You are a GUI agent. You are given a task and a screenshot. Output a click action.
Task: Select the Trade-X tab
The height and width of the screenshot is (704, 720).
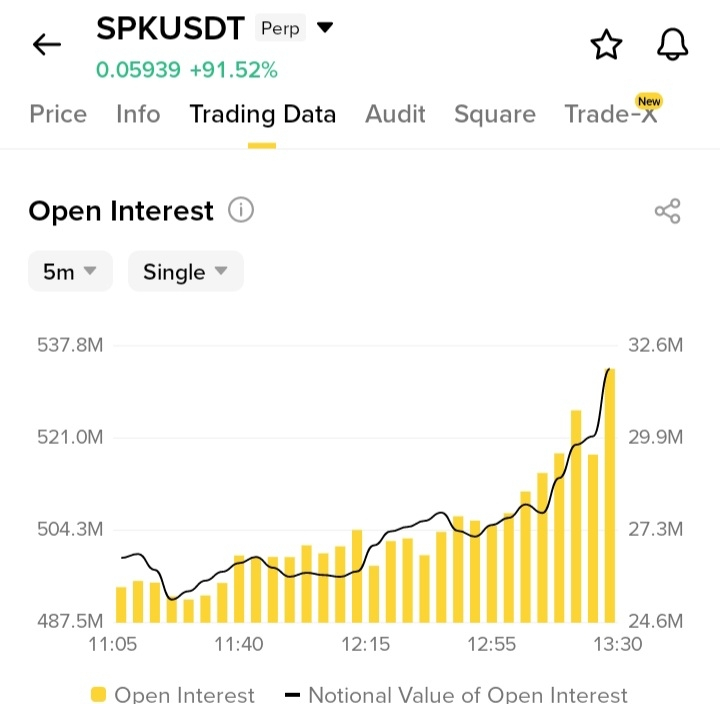pos(611,114)
